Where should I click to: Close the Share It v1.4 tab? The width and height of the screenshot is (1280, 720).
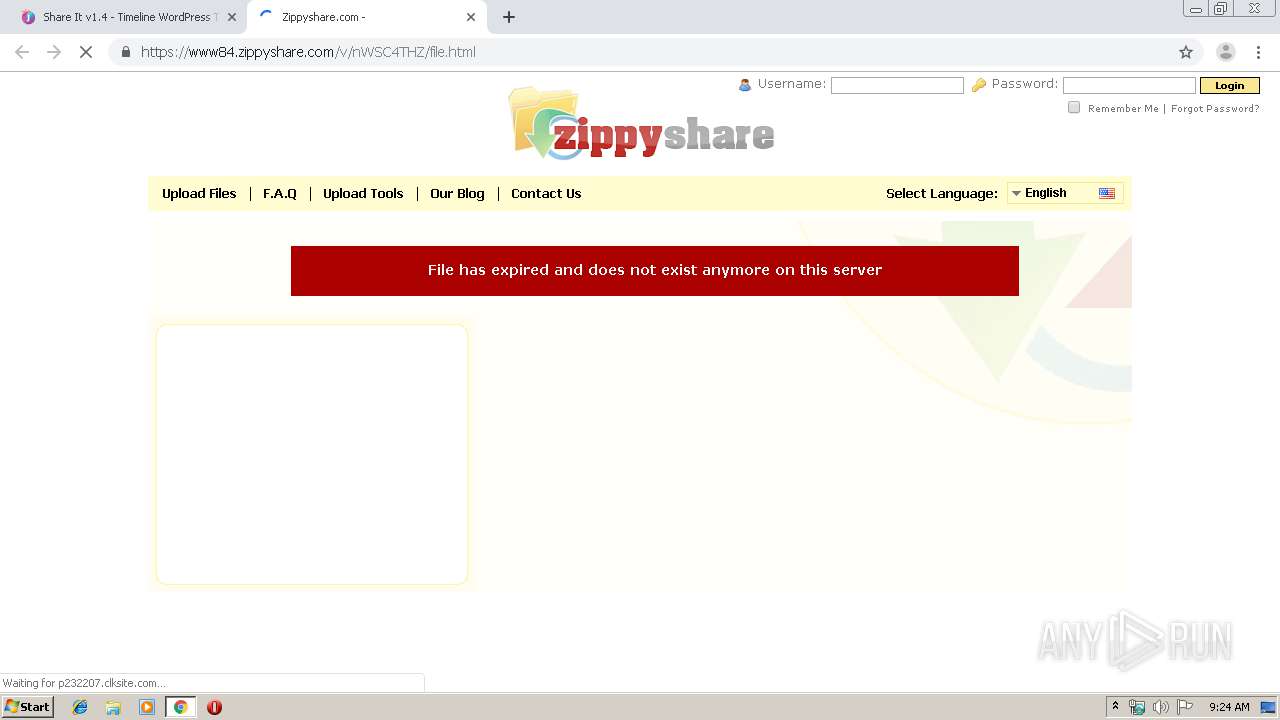231,17
